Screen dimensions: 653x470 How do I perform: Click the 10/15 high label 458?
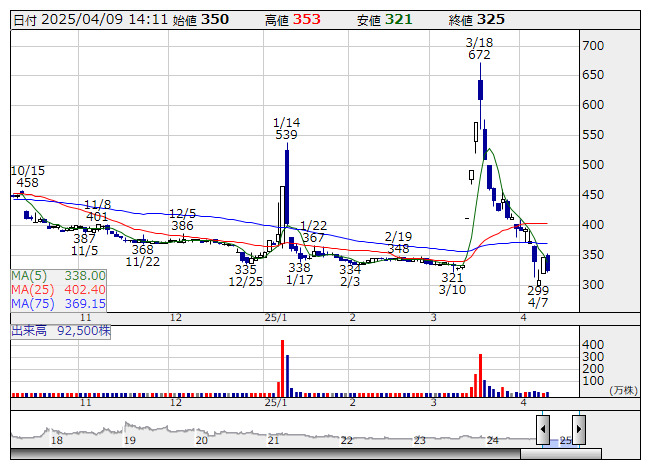pos(26,183)
